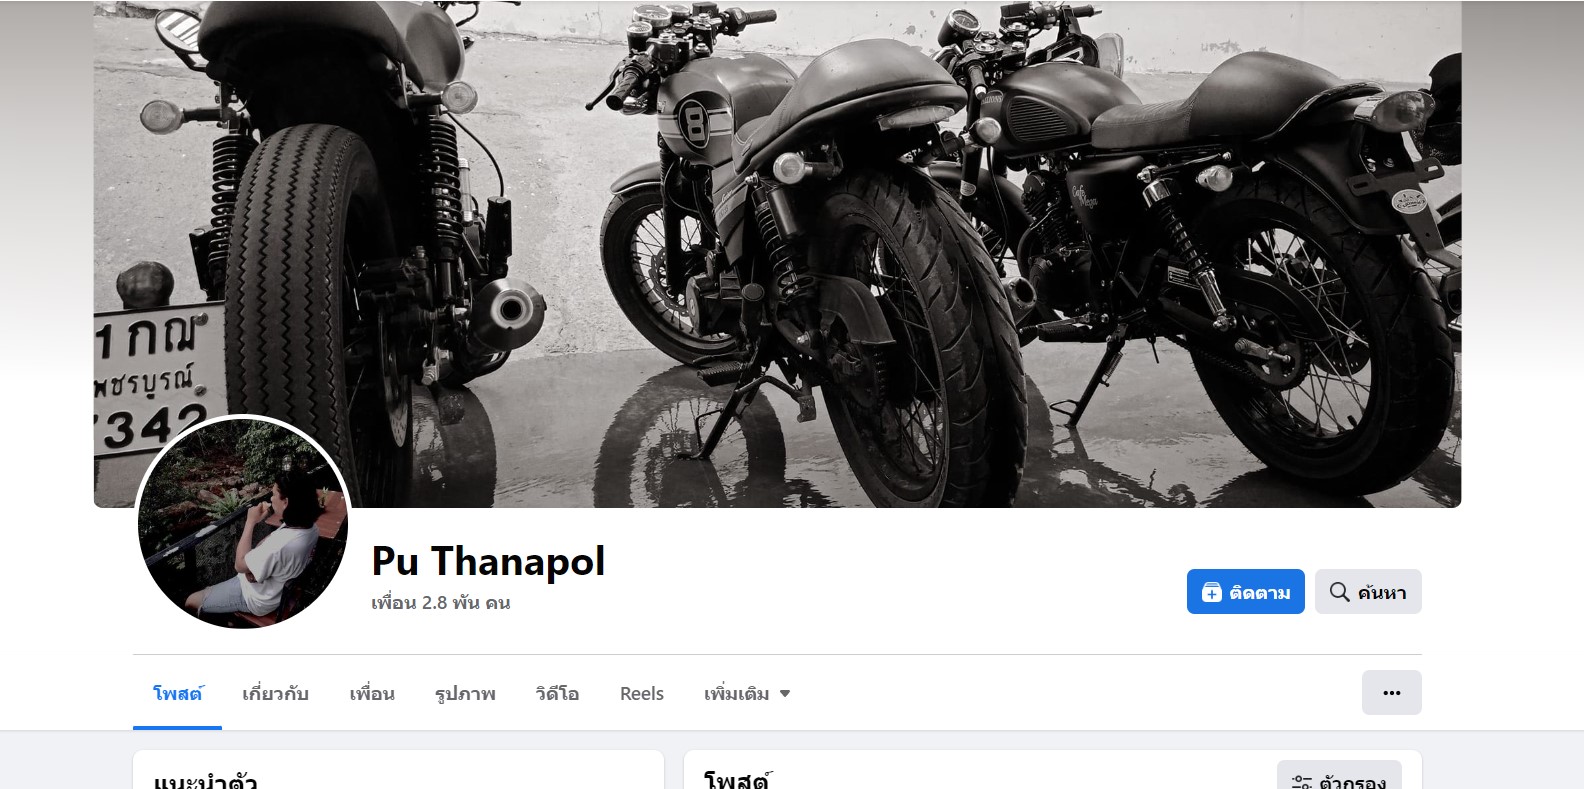The width and height of the screenshot is (1584, 789).
Task: Open the Reels tab
Action: 642,693
